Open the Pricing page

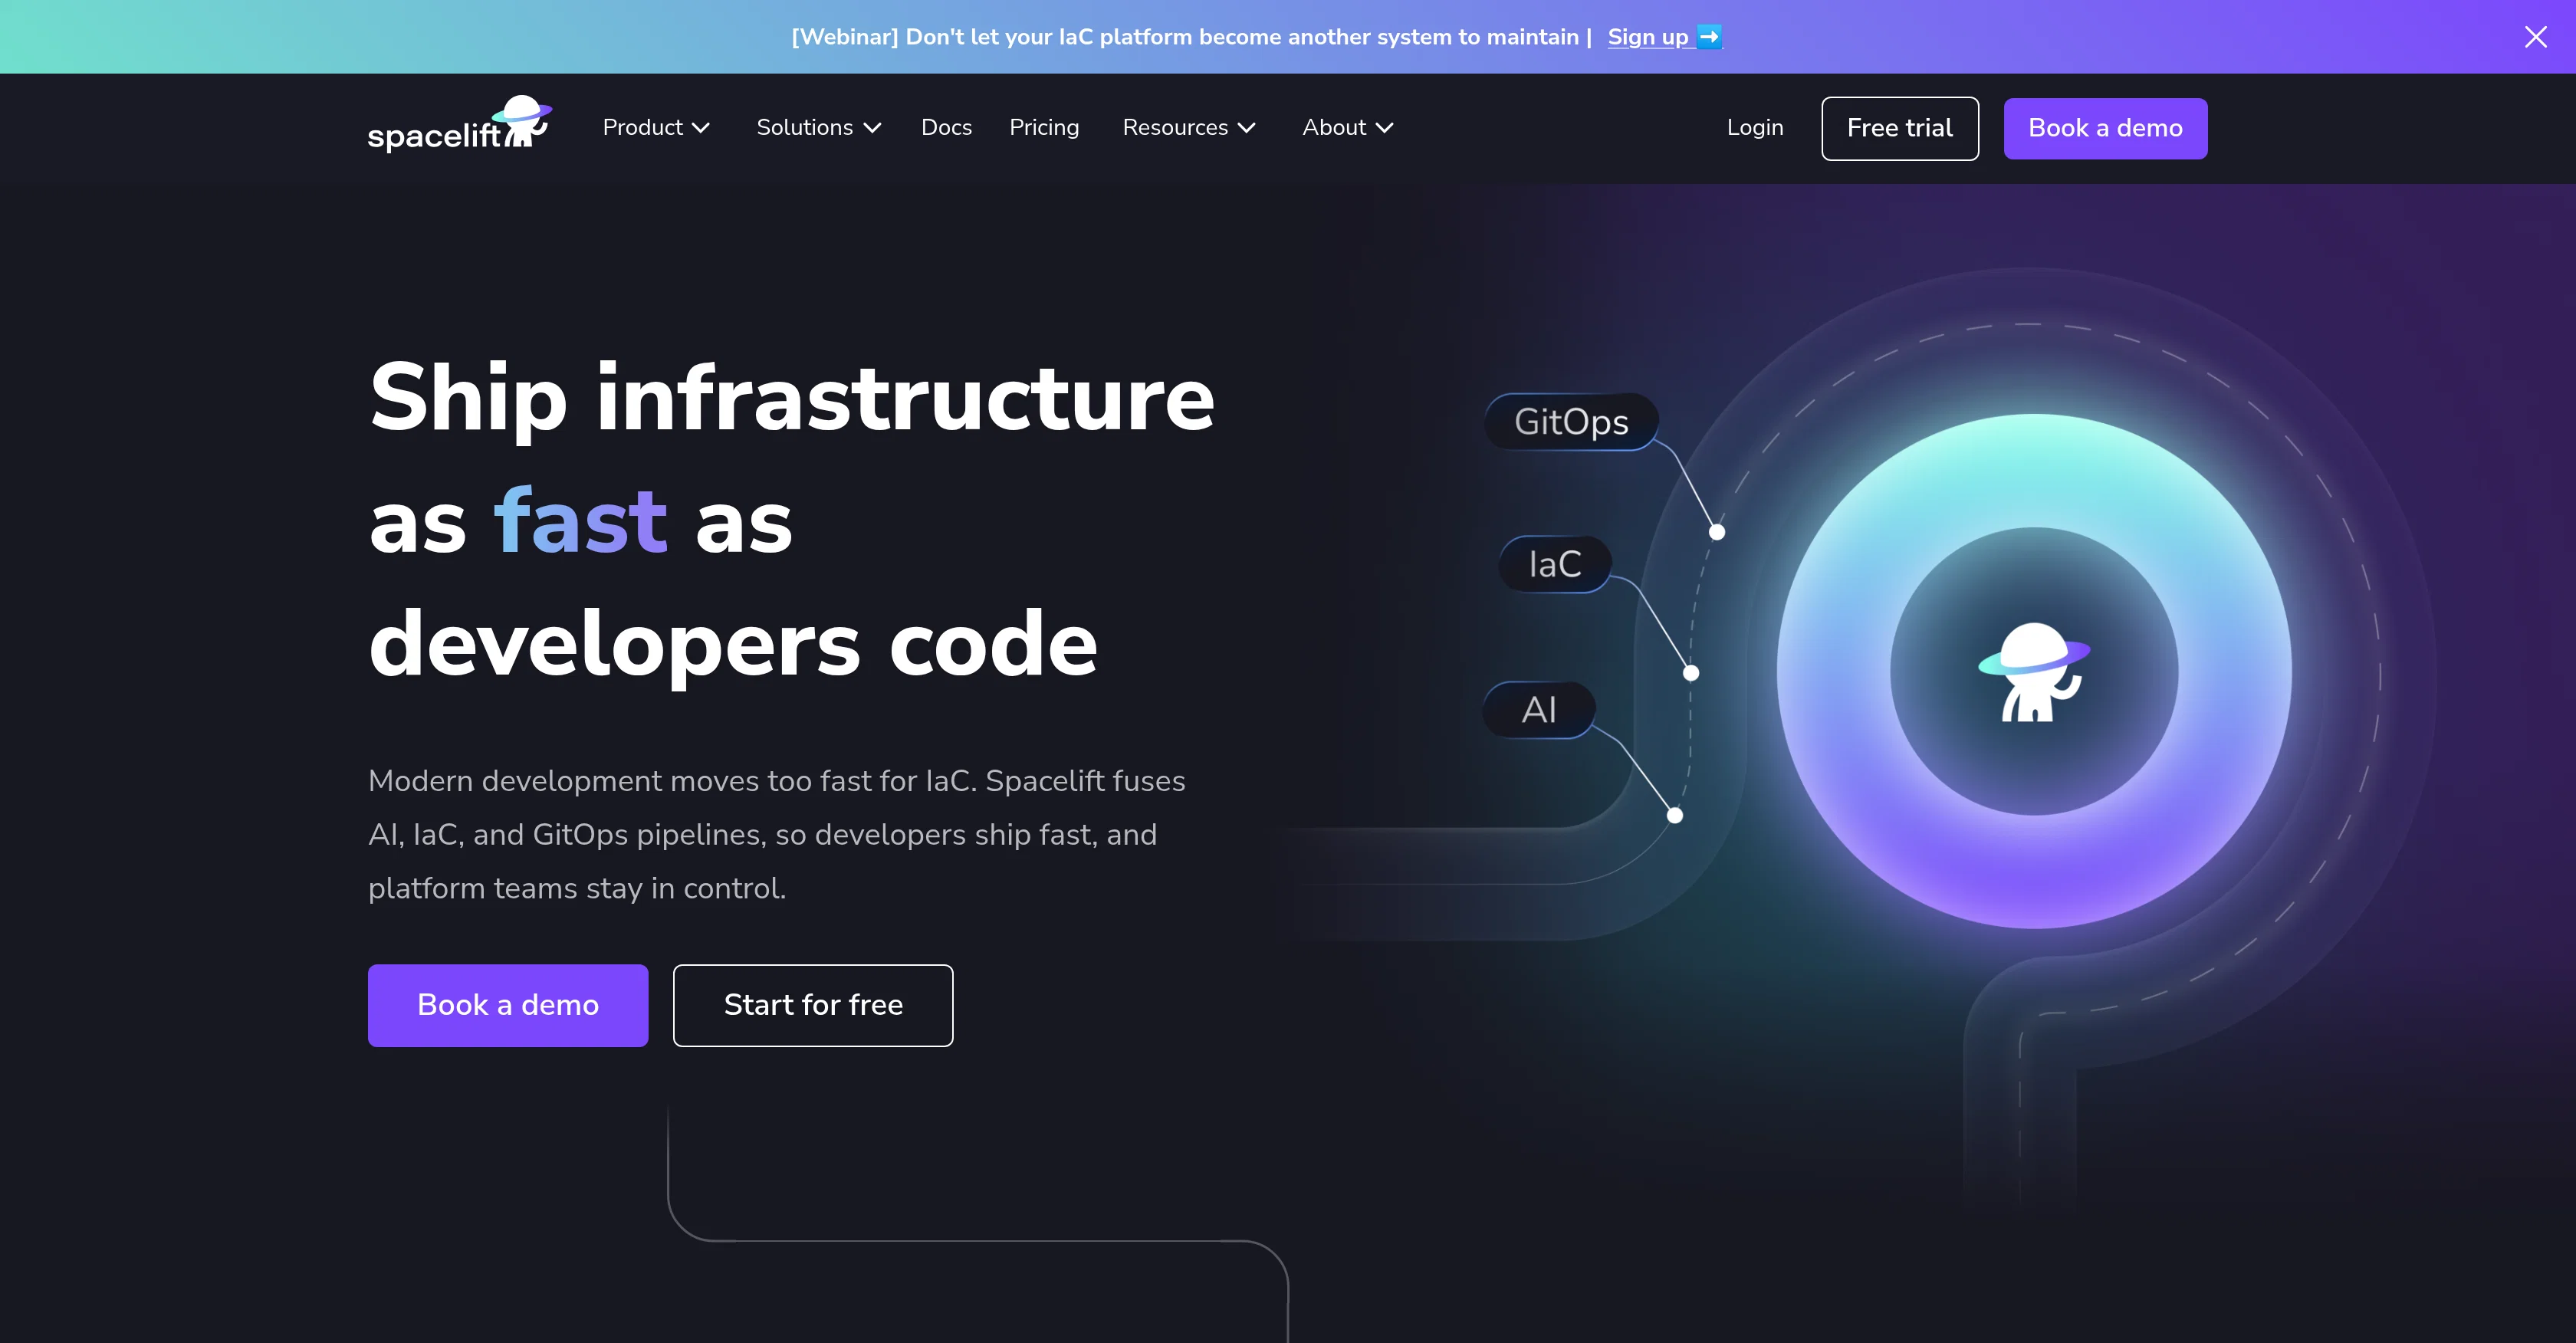pyautogui.click(x=1044, y=128)
